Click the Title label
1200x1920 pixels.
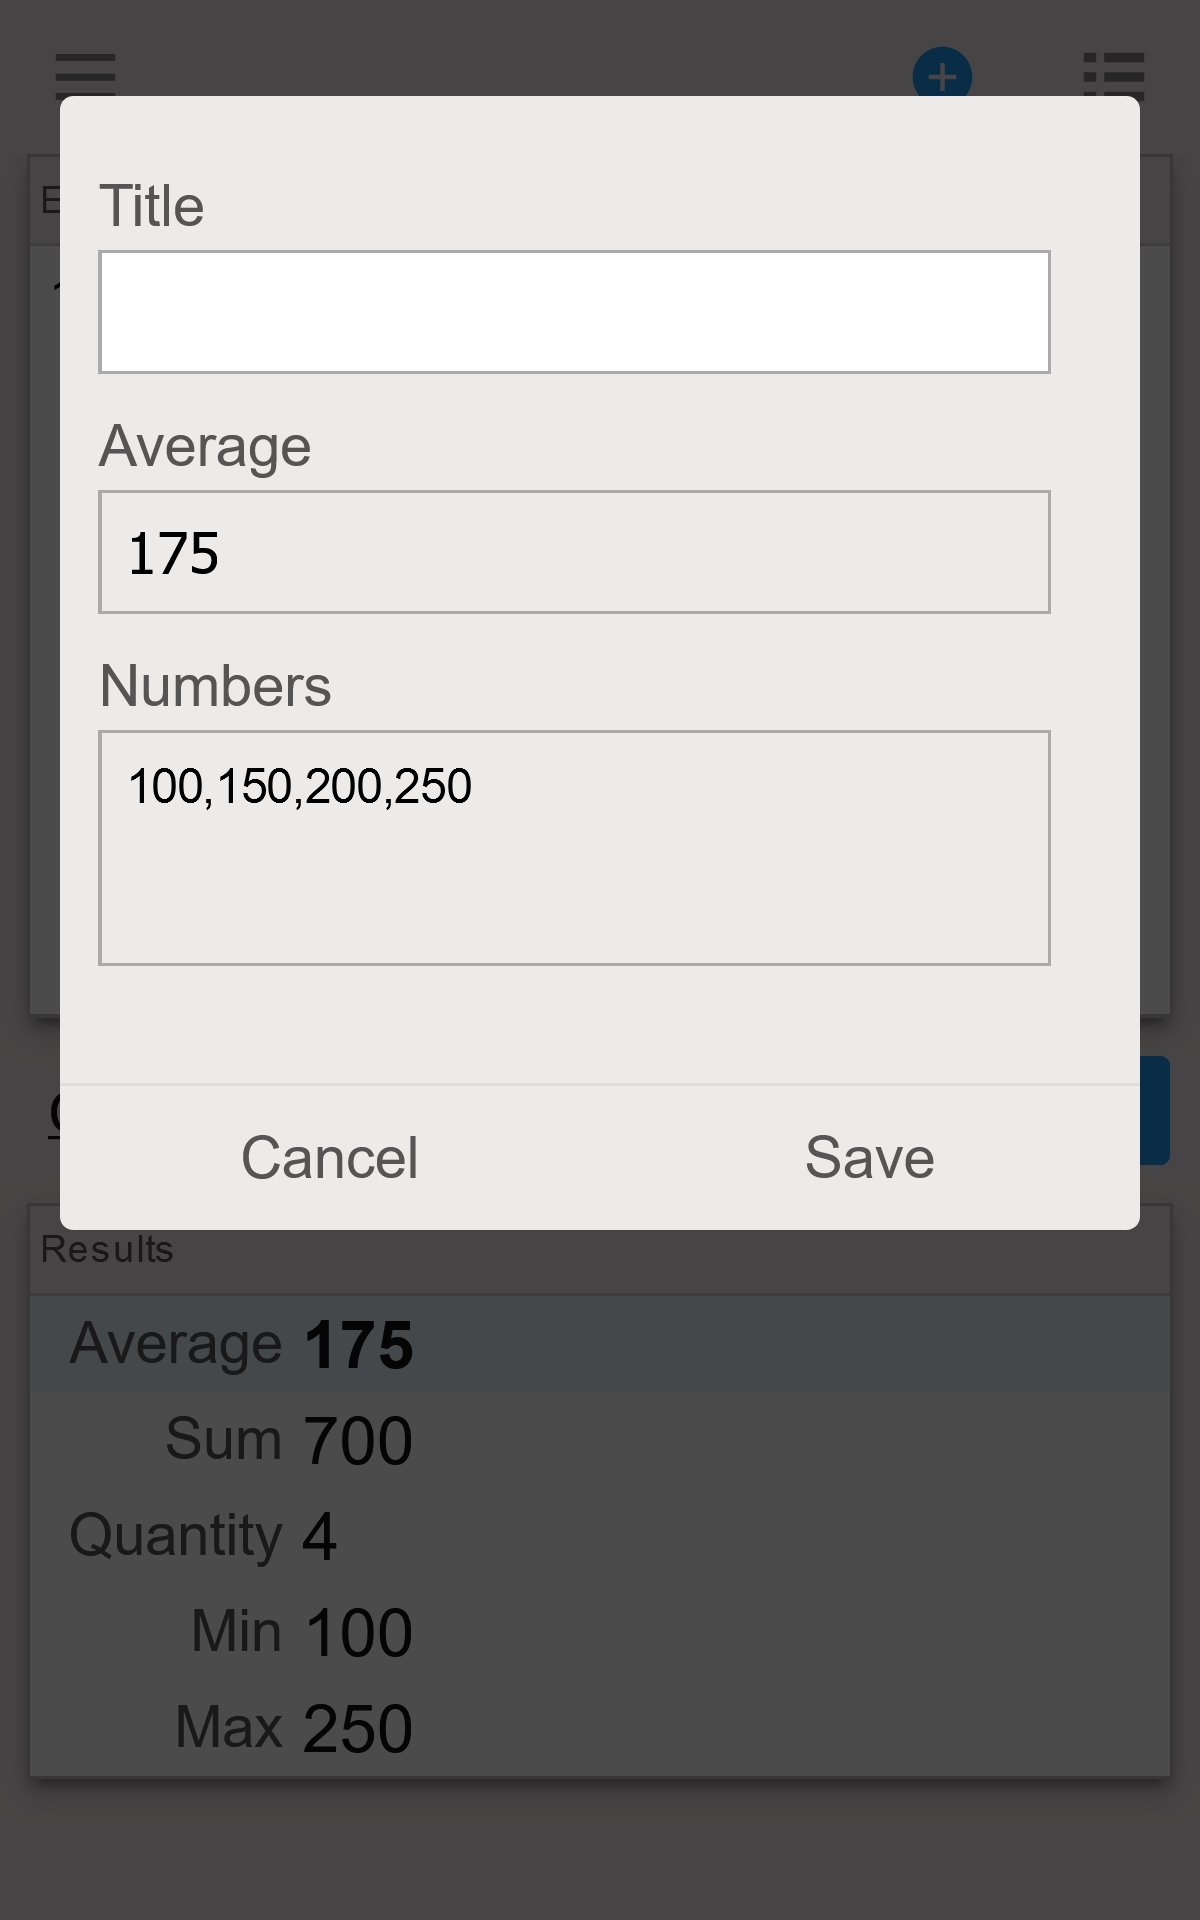[152, 206]
